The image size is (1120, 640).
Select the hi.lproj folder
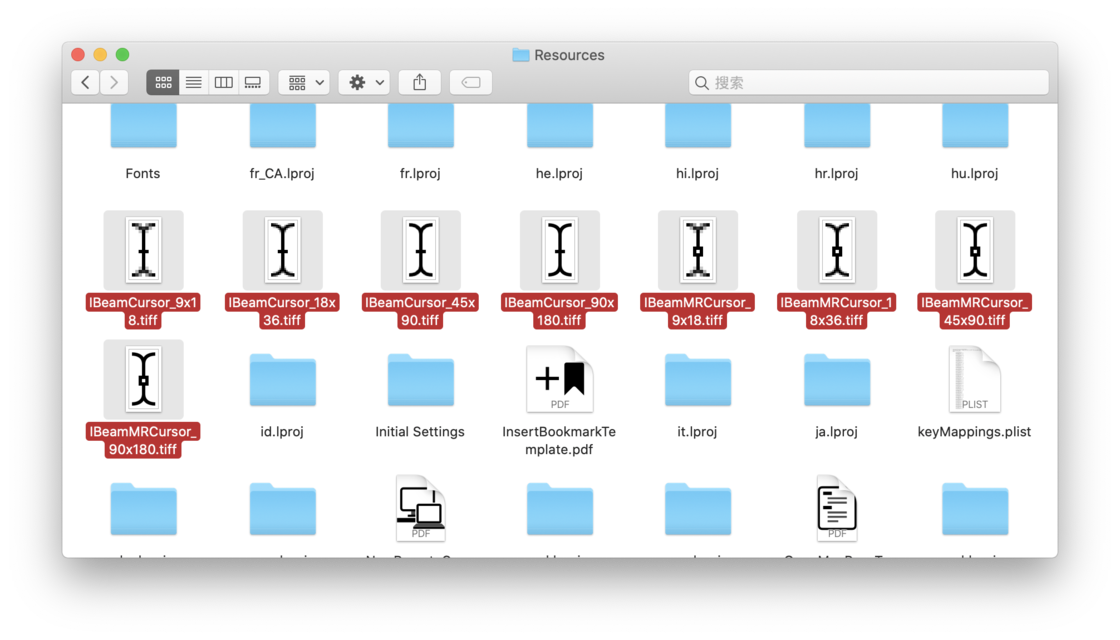point(698,126)
